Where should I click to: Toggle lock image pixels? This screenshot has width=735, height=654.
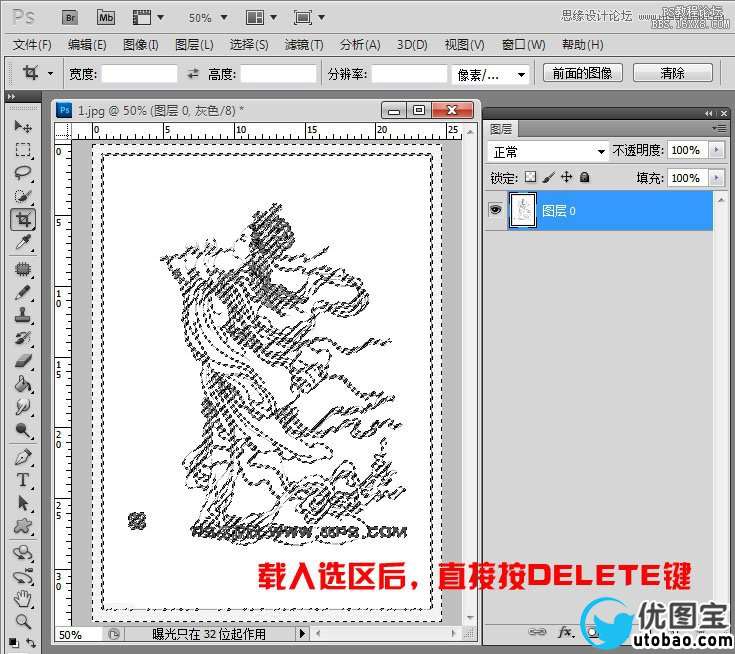548,177
